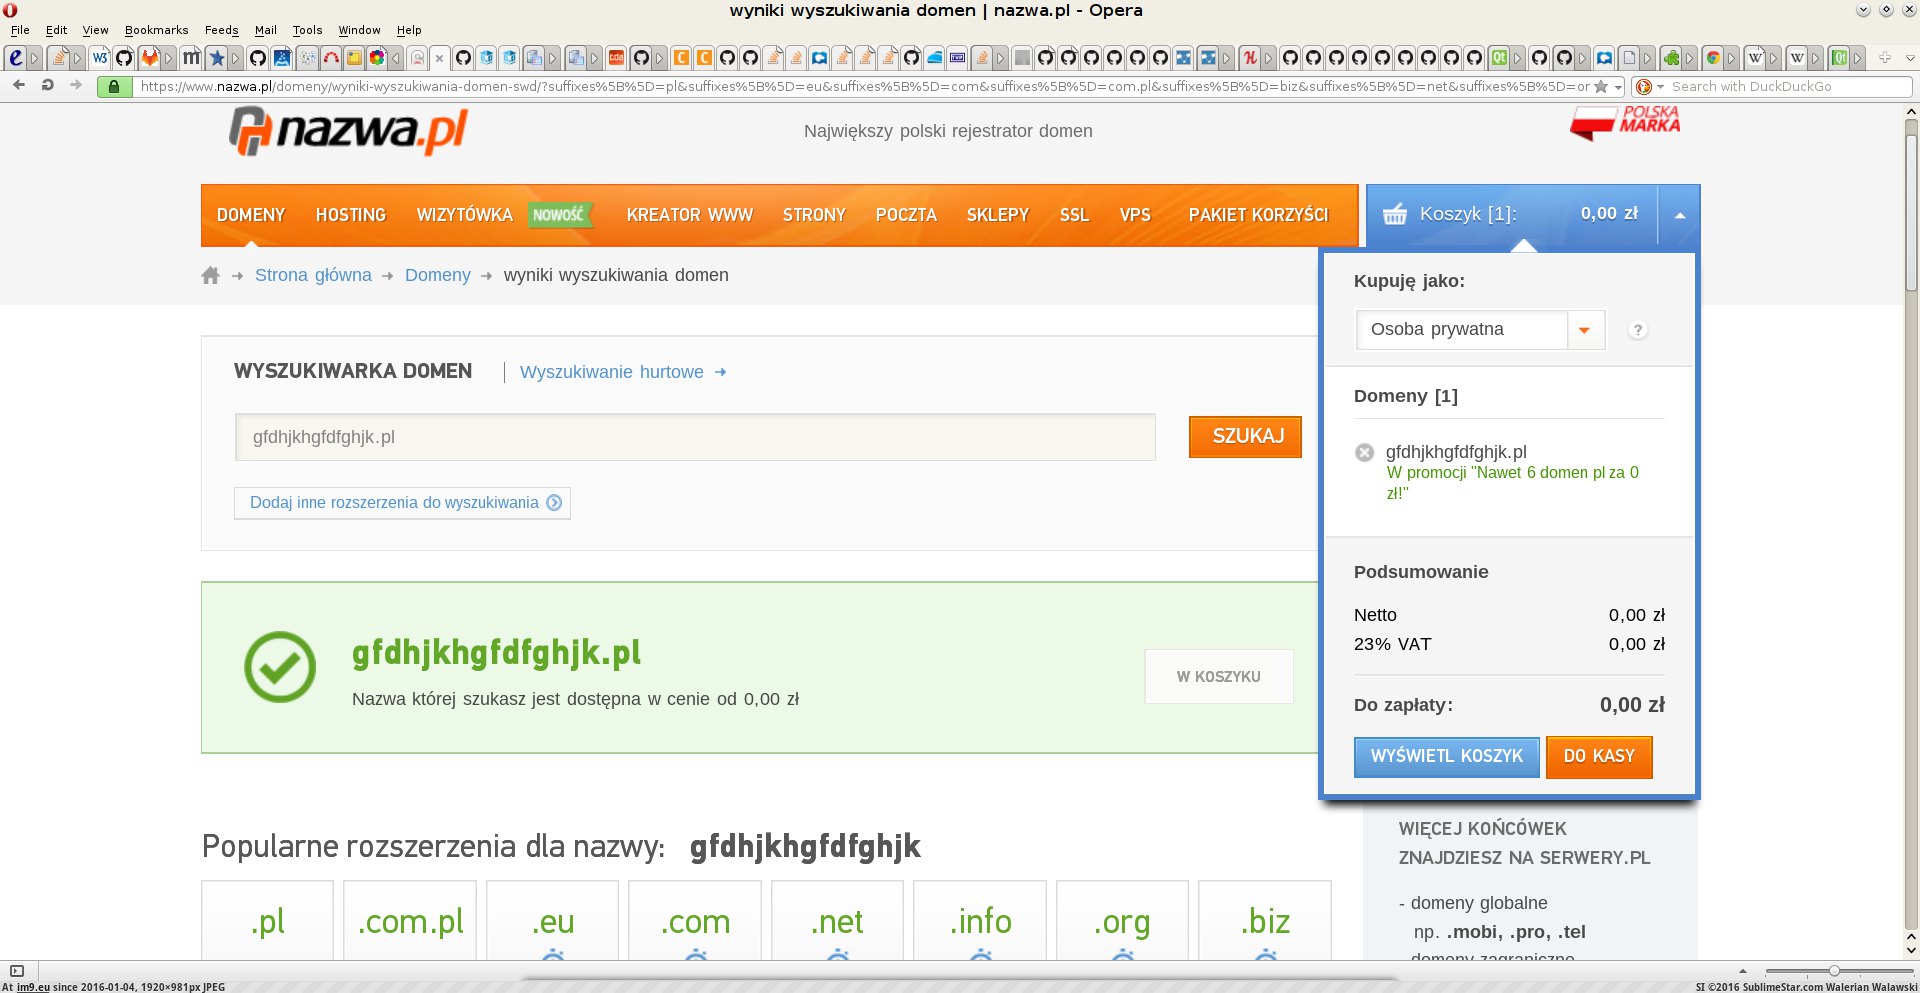The height and width of the screenshot is (993, 1920).
Task: Click the shopping basket Koszyk icon
Action: coord(1394,214)
